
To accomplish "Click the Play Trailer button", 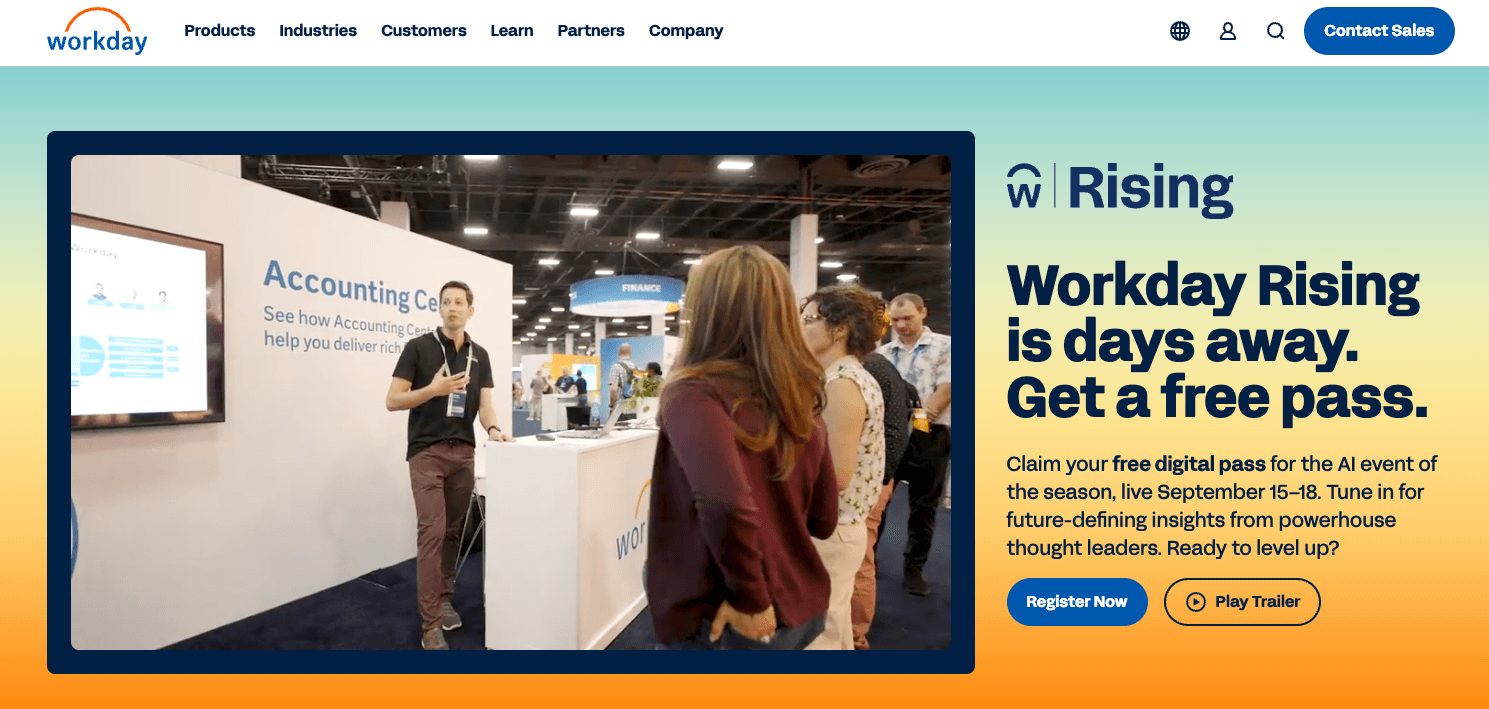I will click(x=1242, y=602).
